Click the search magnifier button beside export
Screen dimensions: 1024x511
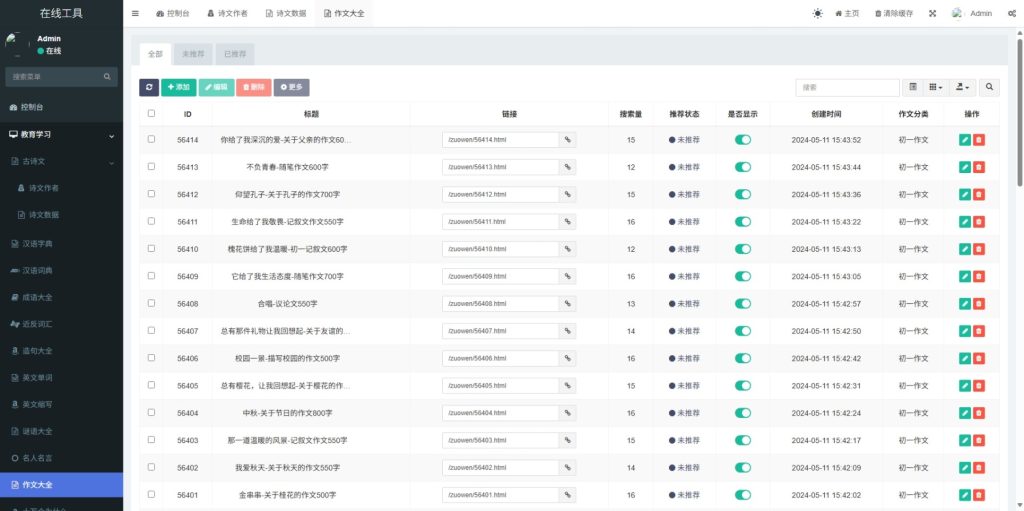(989, 88)
